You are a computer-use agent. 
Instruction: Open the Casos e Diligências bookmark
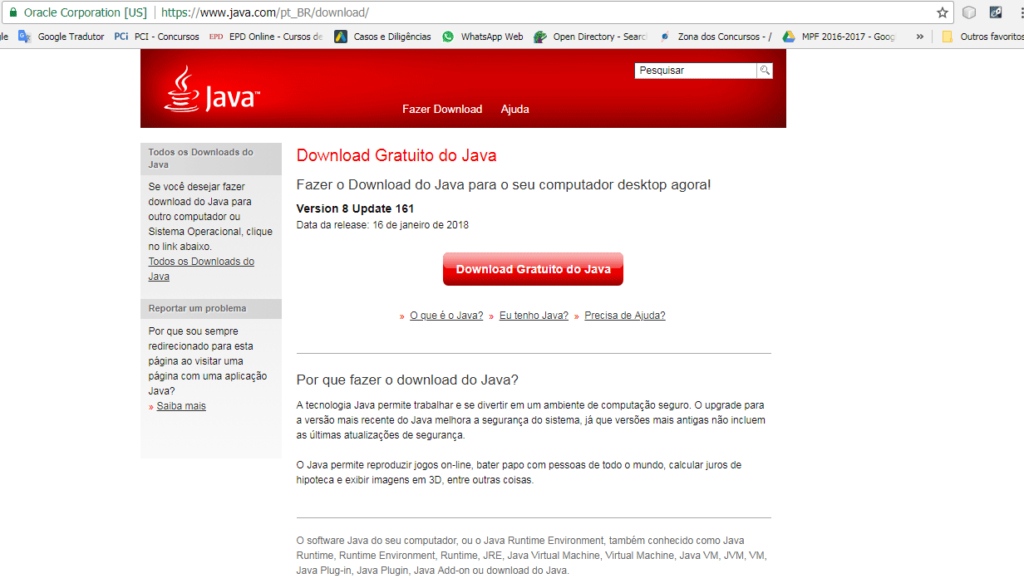(383, 37)
